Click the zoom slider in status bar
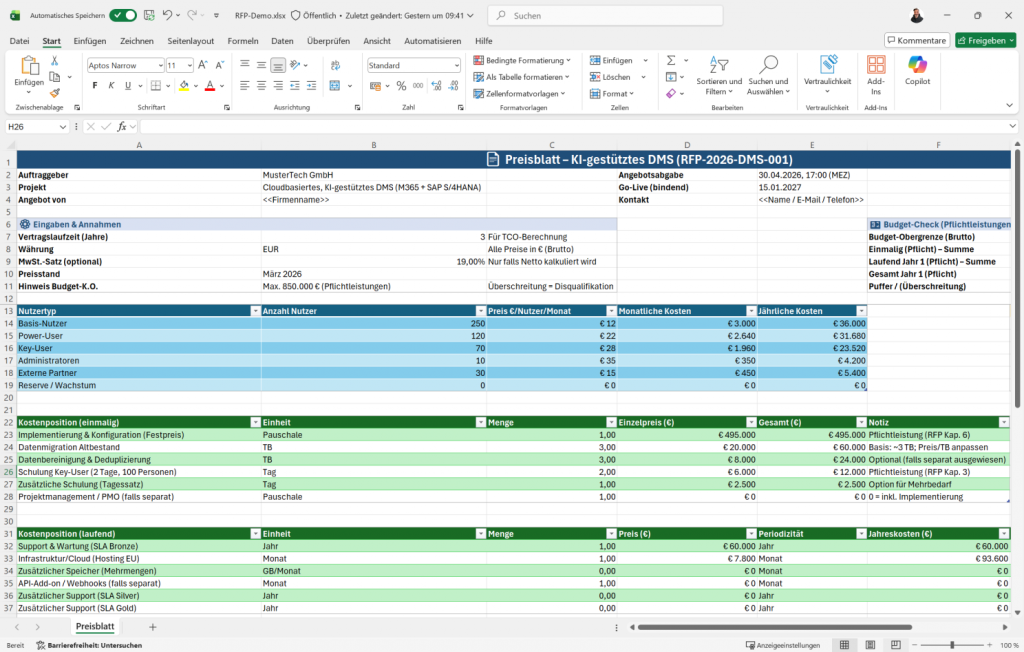The width and height of the screenshot is (1024, 652). pyautogui.click(x=952, y=645)
